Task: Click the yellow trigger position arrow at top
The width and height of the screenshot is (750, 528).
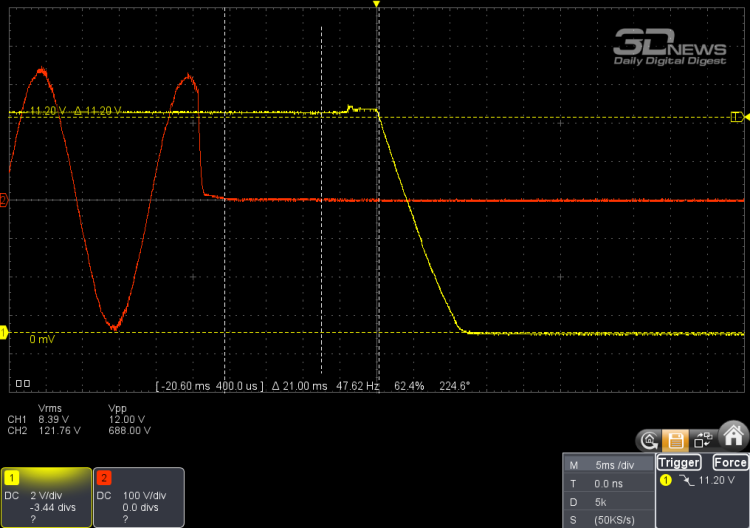Action: coord(377,5)
